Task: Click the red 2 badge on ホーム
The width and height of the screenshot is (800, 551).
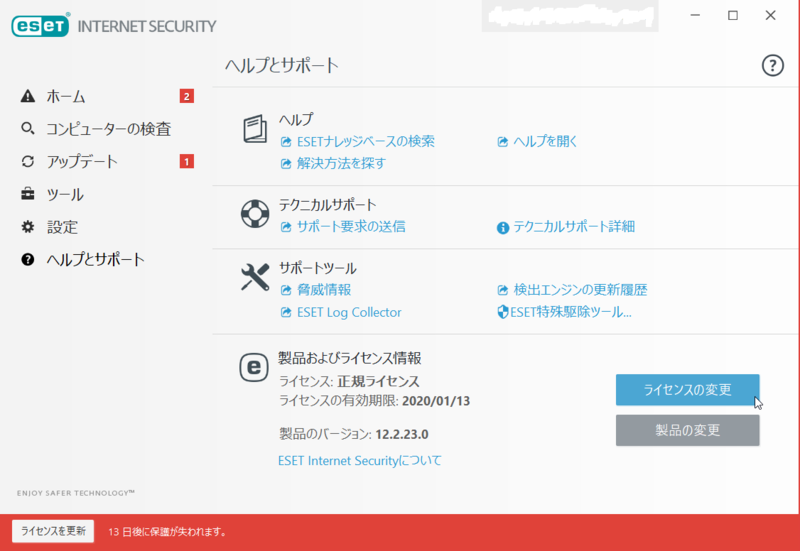Action: click(x=187, y=96)
